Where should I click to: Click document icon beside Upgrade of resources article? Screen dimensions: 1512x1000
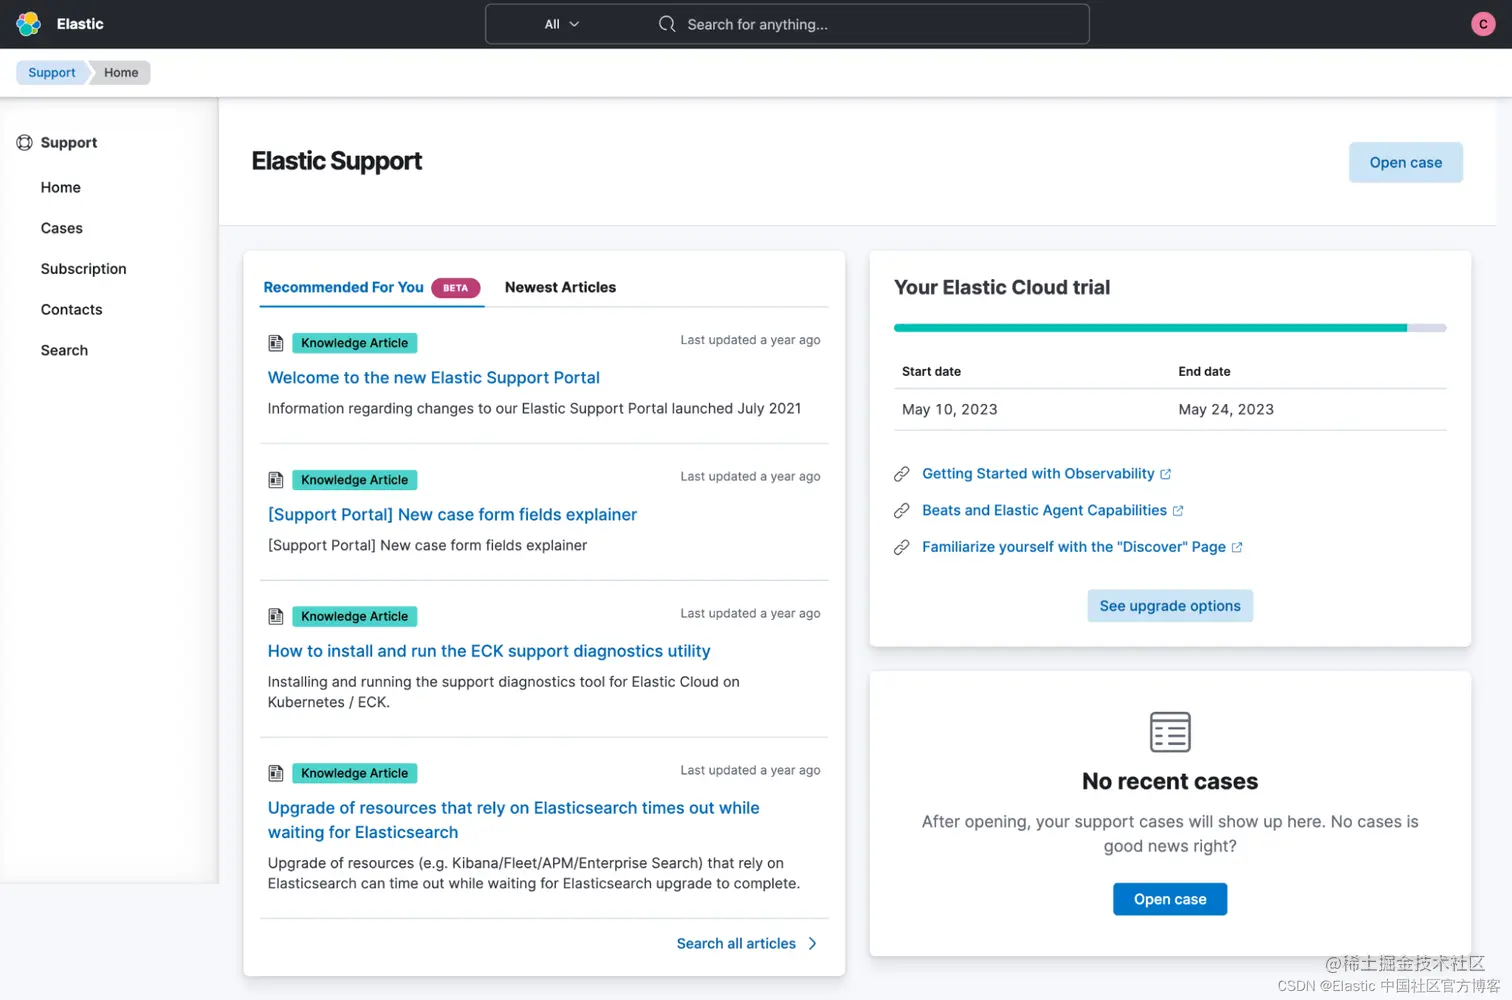click(276, 773)
